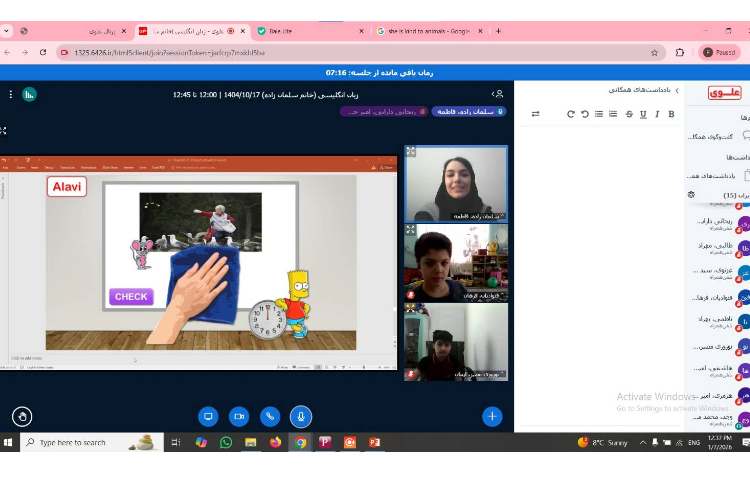This screenshot has height=480, width=750.
Task: Click the share screen monitor button
Action: coord(209,416)
